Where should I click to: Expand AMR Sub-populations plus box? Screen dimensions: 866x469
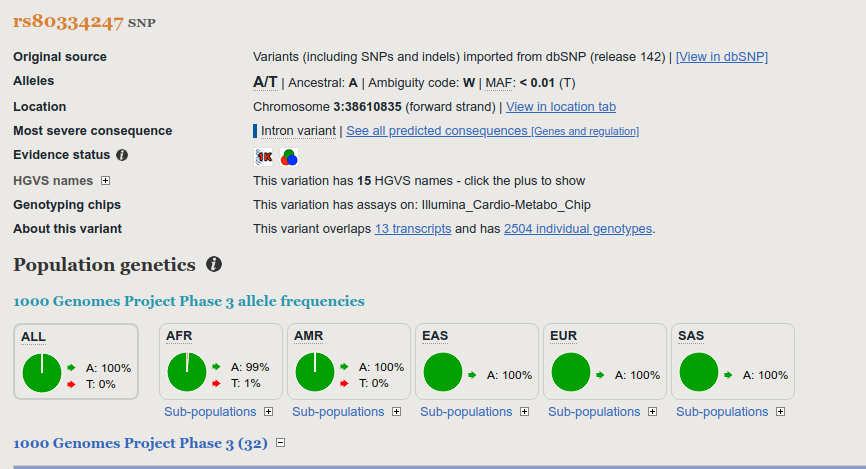397,412
